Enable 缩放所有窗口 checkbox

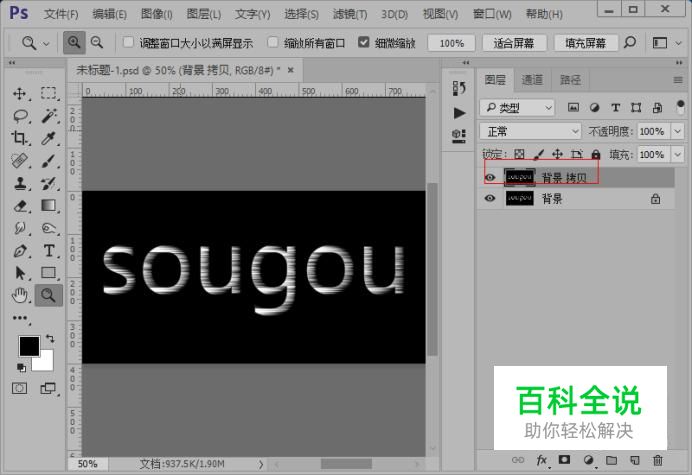click(273, 42)
